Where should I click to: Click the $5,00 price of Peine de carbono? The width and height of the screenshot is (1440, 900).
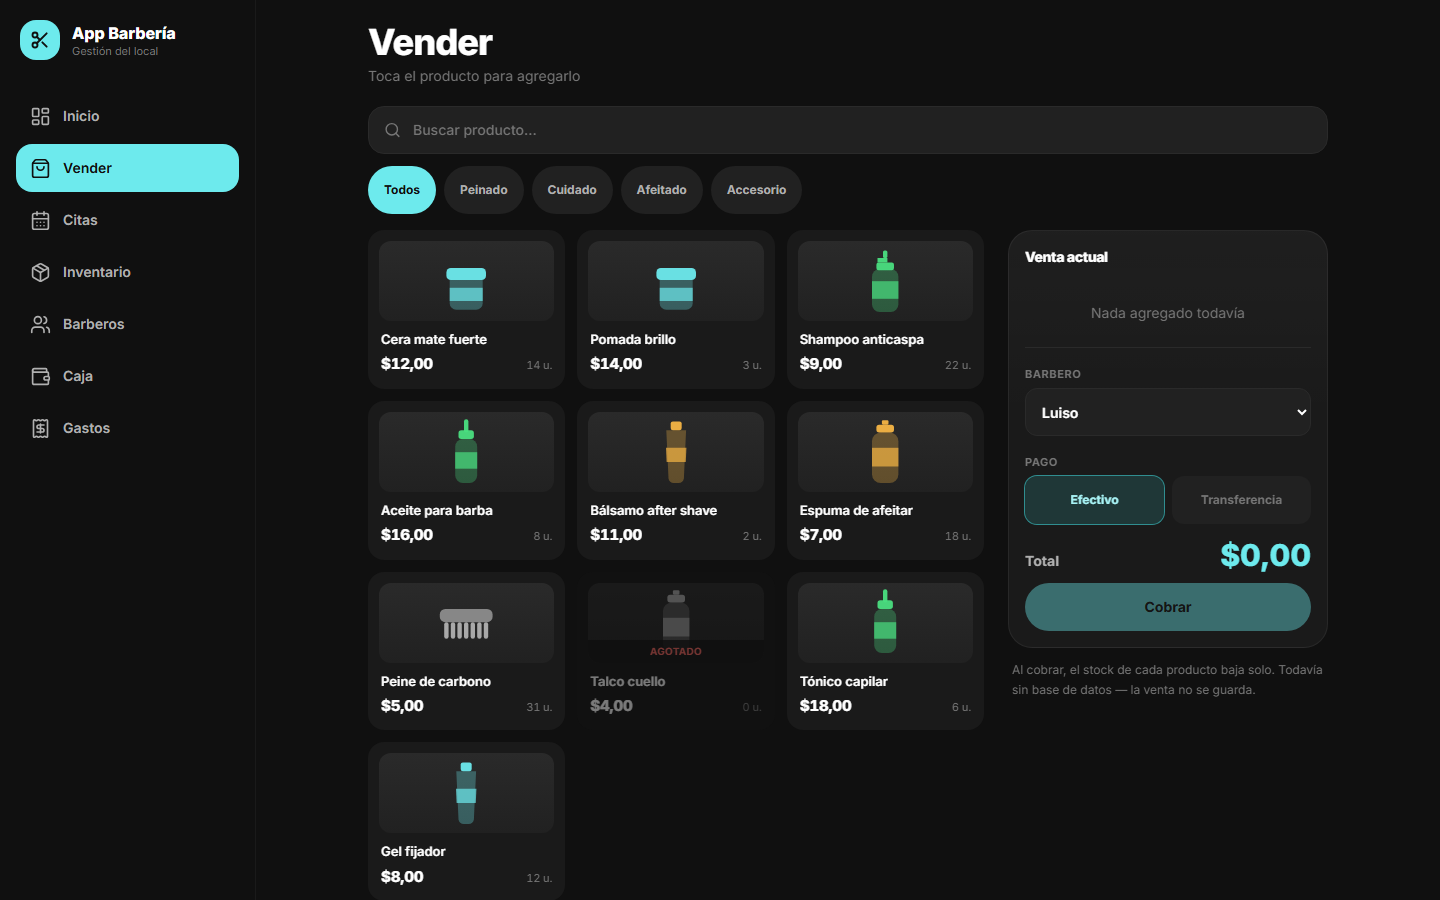(x=402, y=706)
